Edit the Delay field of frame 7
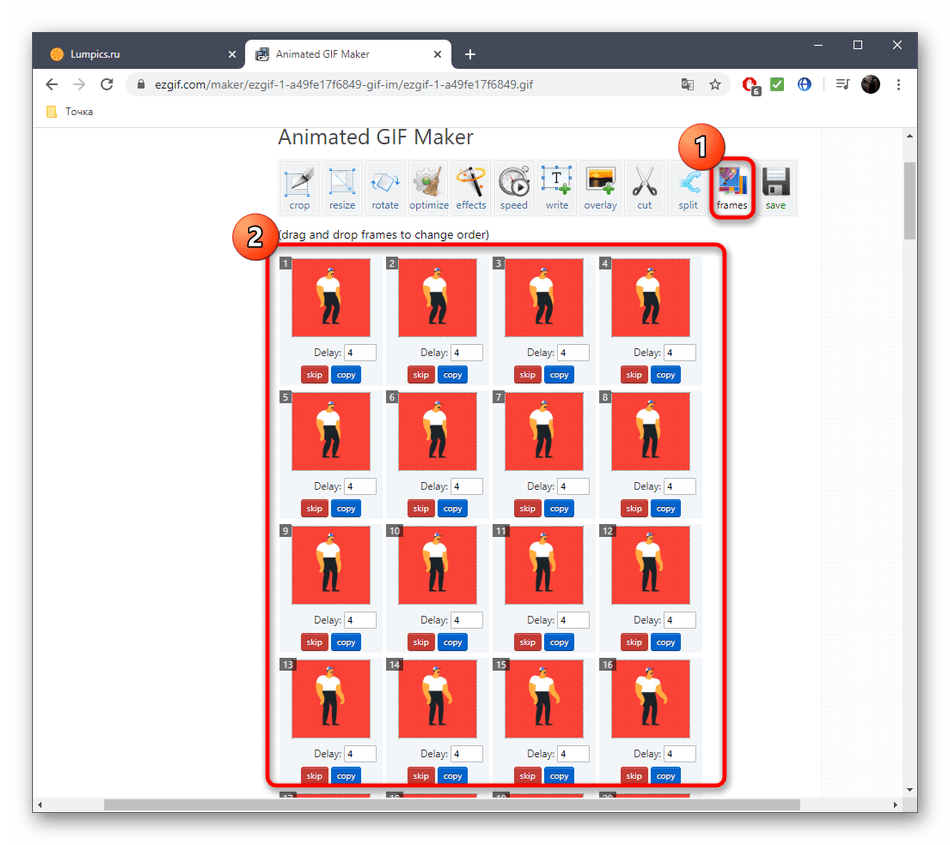 click(573, 486)
